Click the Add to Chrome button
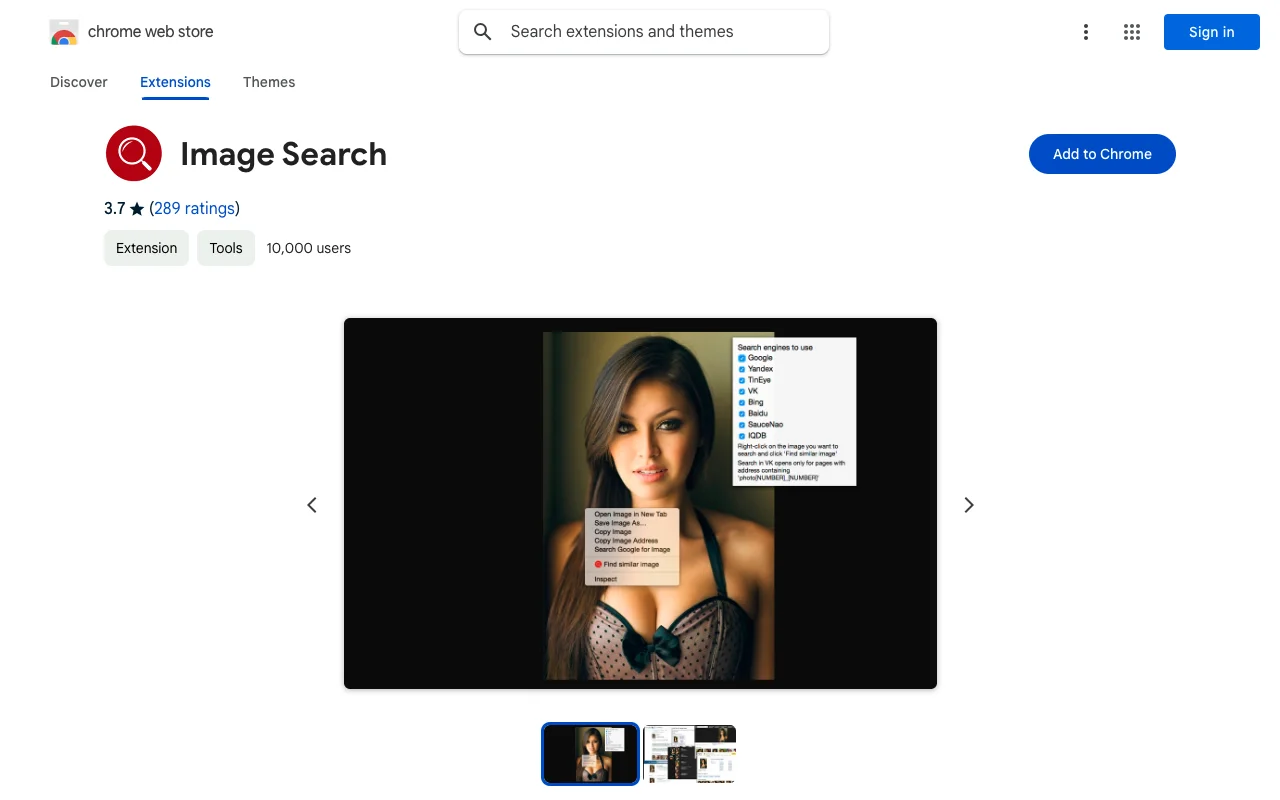 coord(1102,154)
